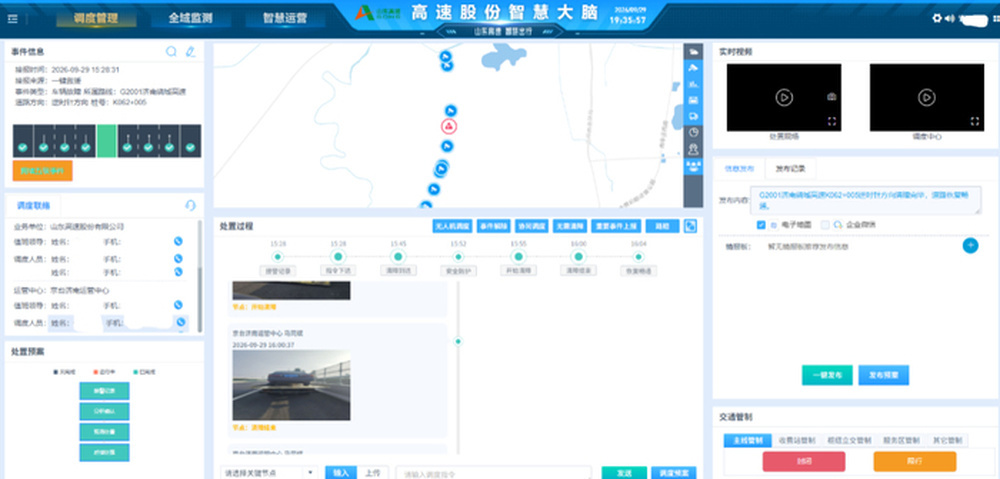Switch to the 输入 mode tab

coord(341,473)
